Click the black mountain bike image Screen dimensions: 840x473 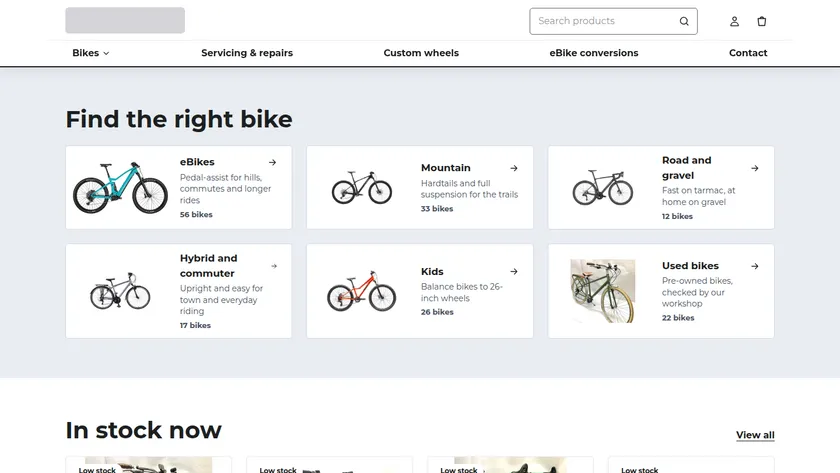[362, 187]
